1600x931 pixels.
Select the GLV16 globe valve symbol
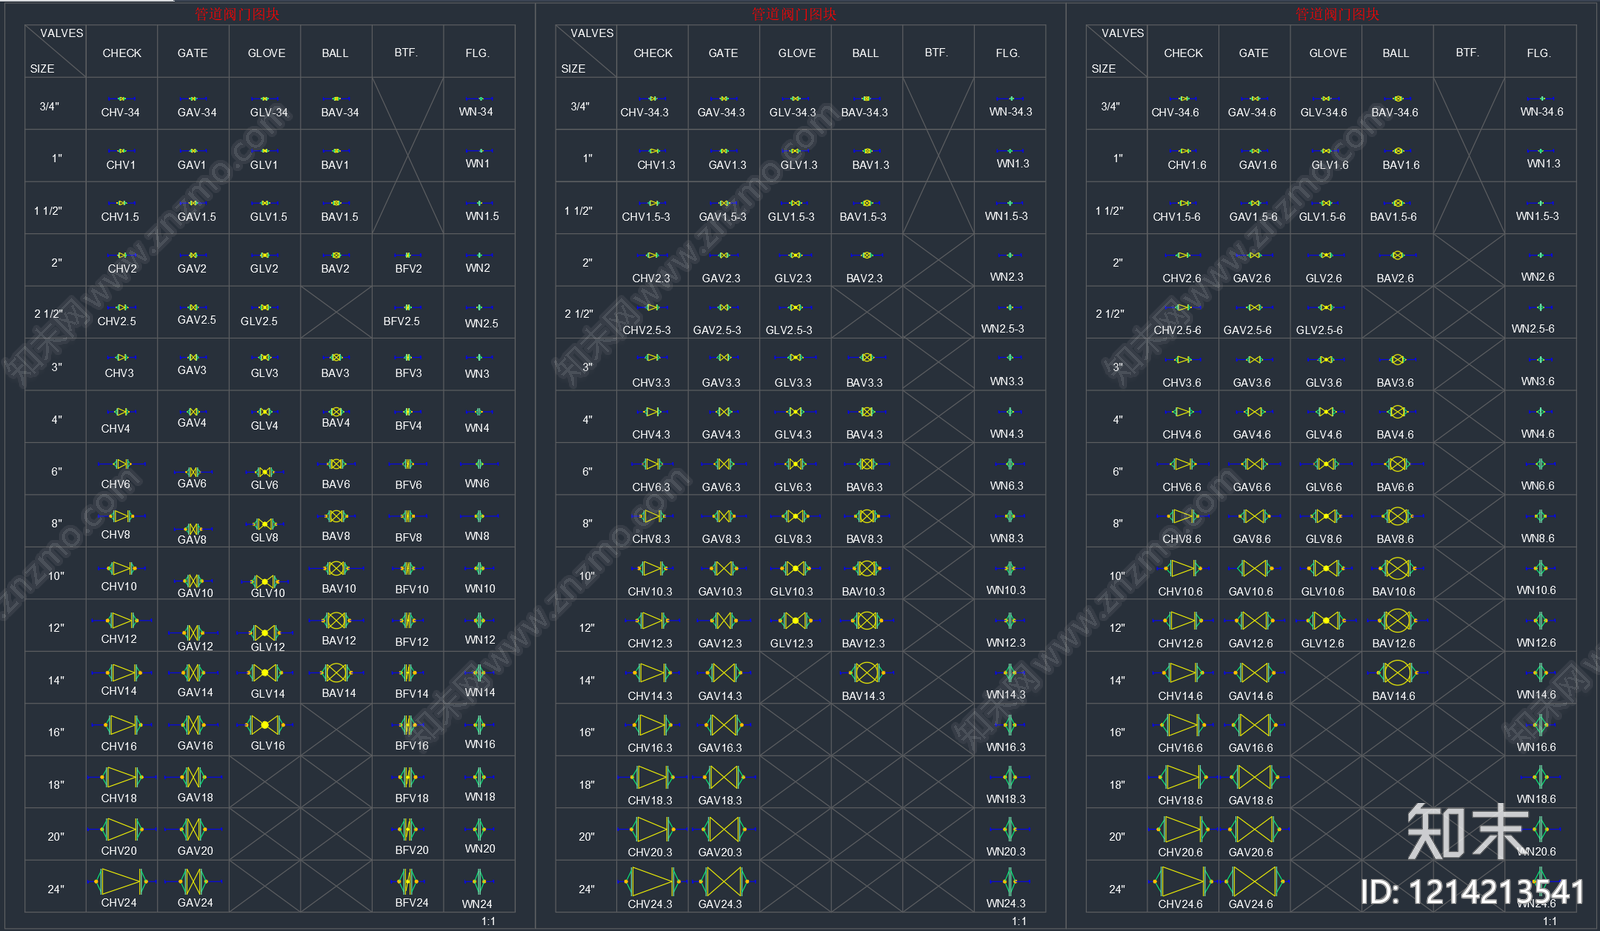(265, 725)
